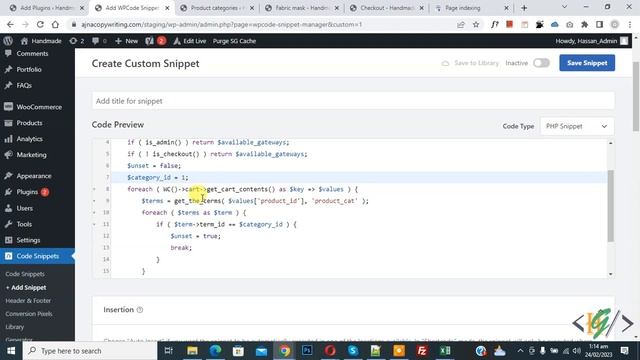Reload the current page

point(40,24)
